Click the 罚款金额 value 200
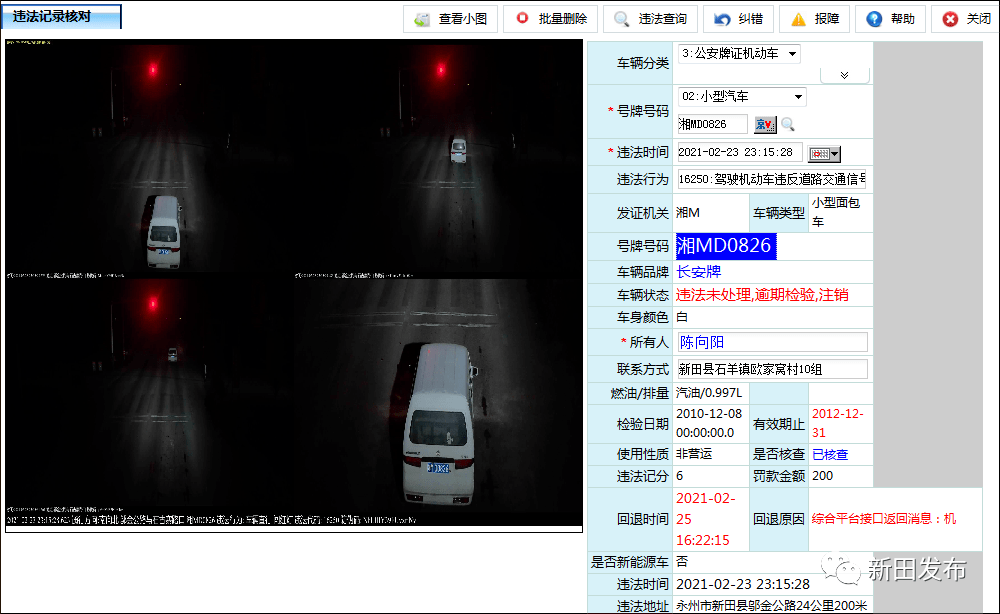Viewport: 1000px width, 614px height. click(823, 476)
